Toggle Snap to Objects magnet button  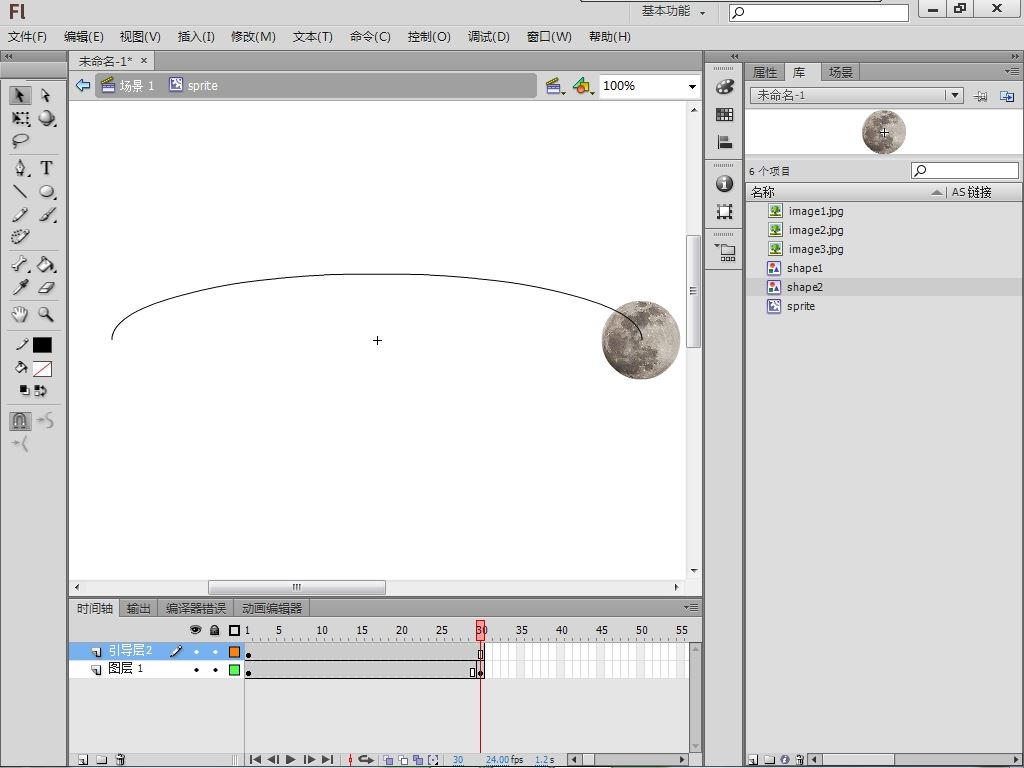[x=20, y=421]
